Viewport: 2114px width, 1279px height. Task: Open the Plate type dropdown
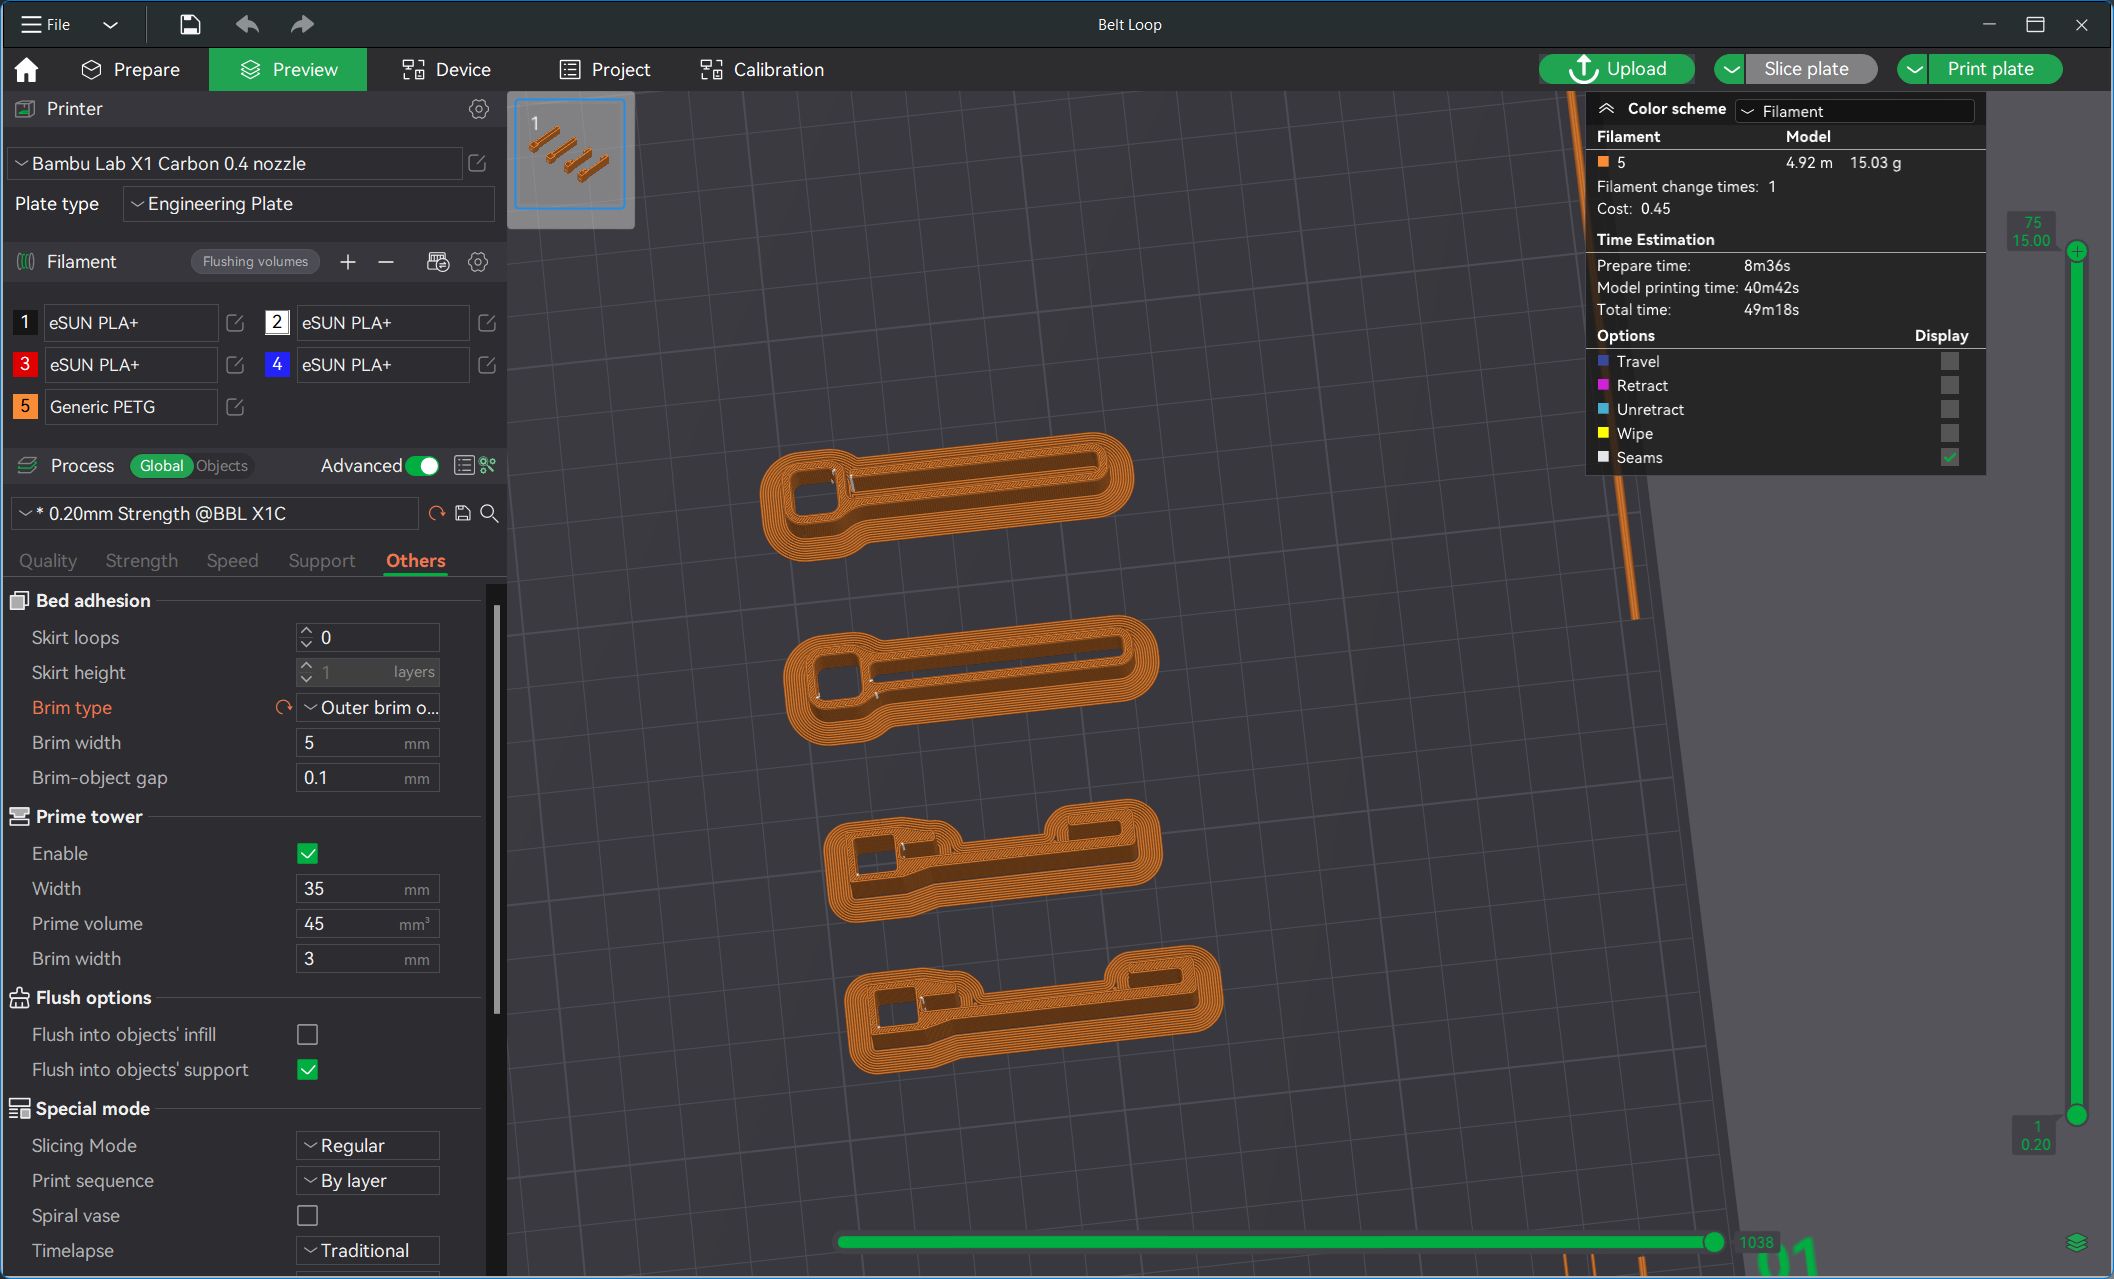(x=309, y=204)
